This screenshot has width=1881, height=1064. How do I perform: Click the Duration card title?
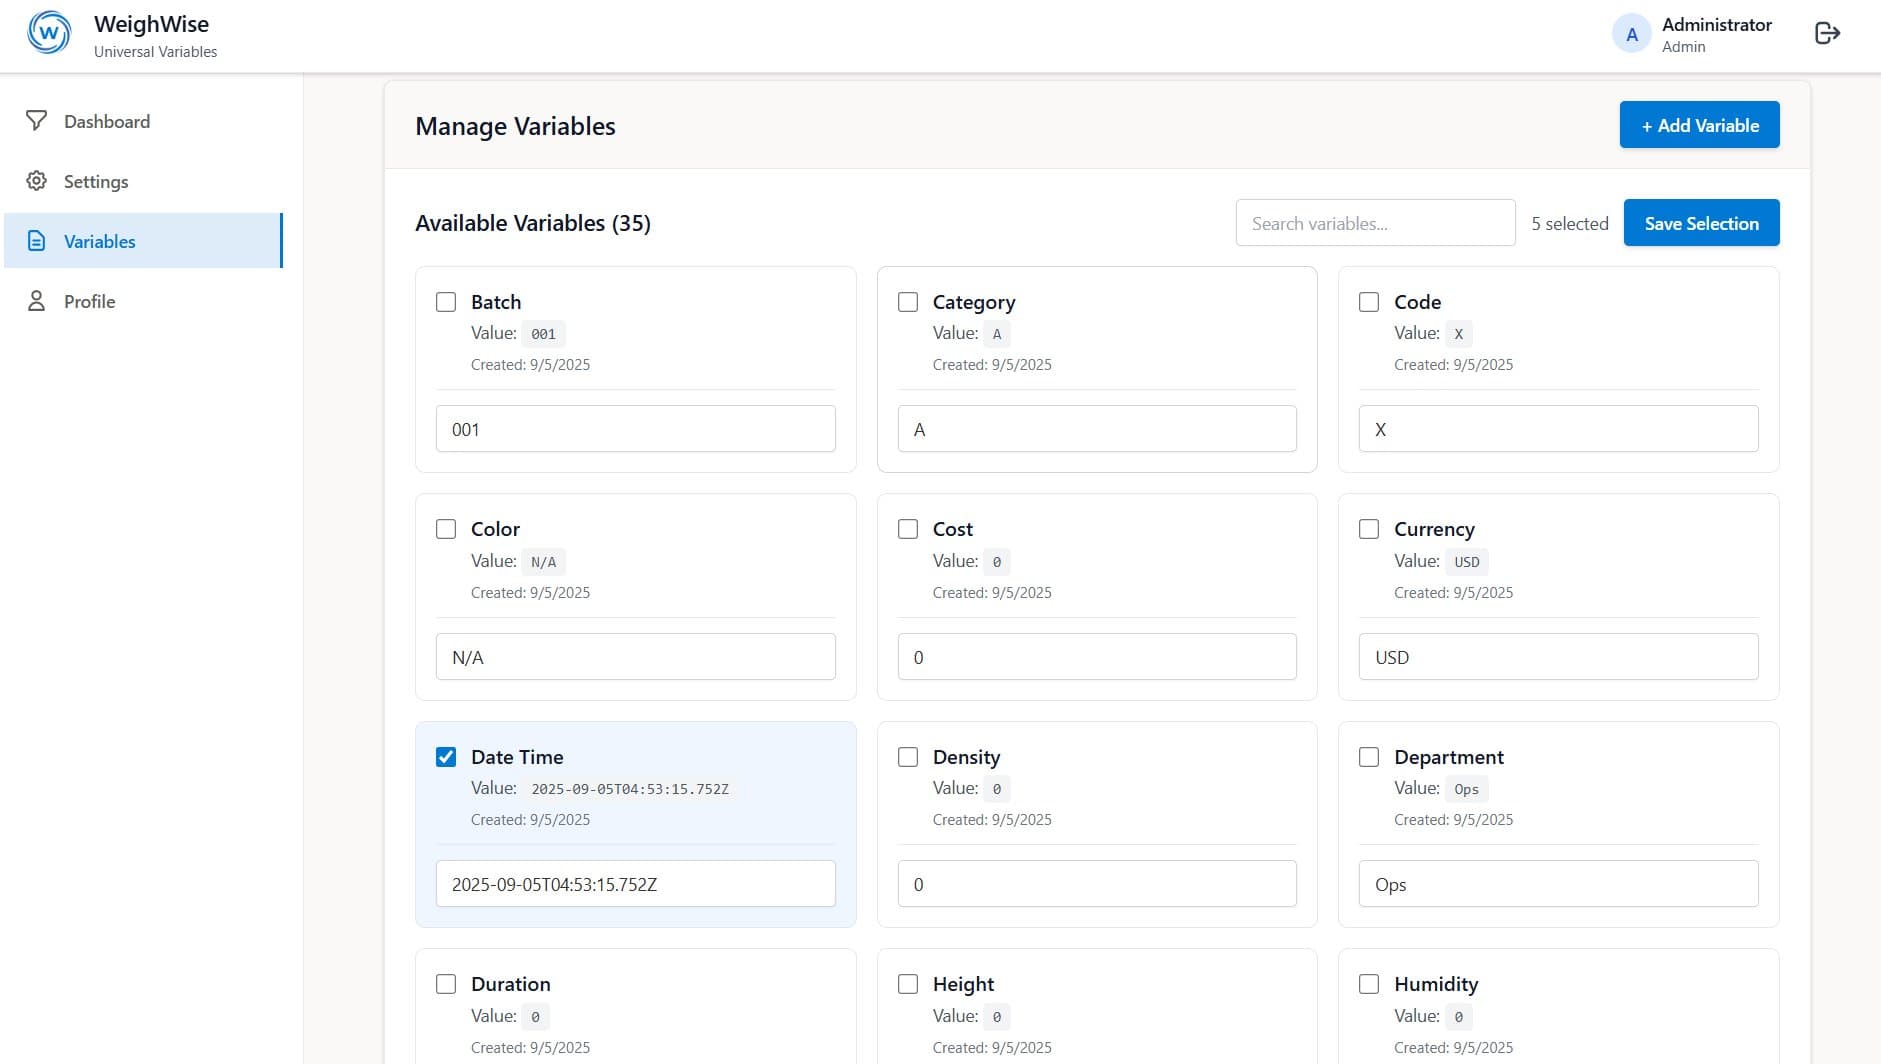pyautogui.click(x=511, y=984)
